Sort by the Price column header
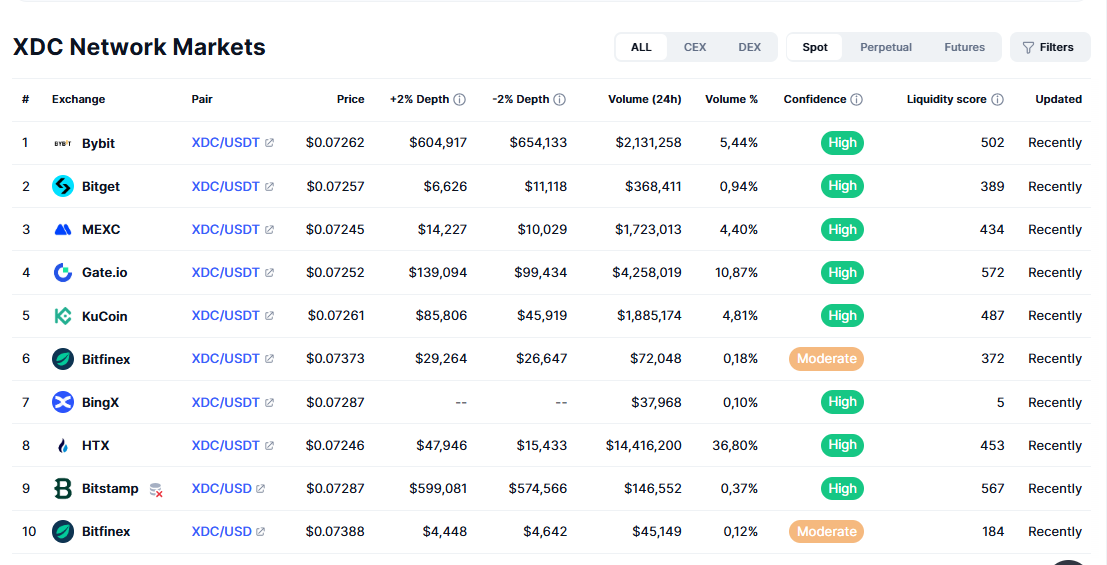 click(351, 100)
